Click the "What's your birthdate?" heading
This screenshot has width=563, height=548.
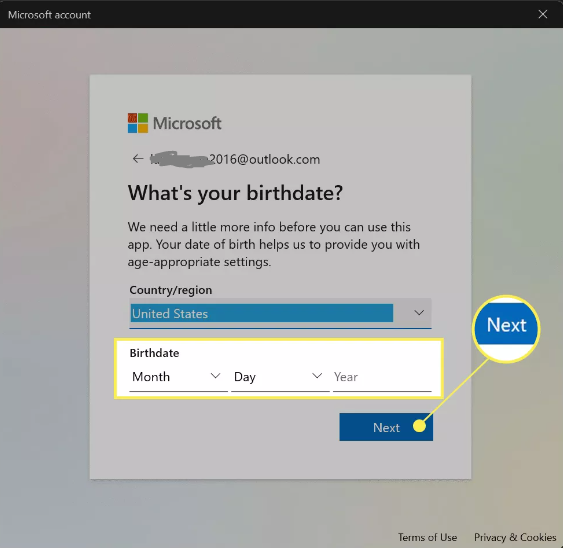coord(235,193)
